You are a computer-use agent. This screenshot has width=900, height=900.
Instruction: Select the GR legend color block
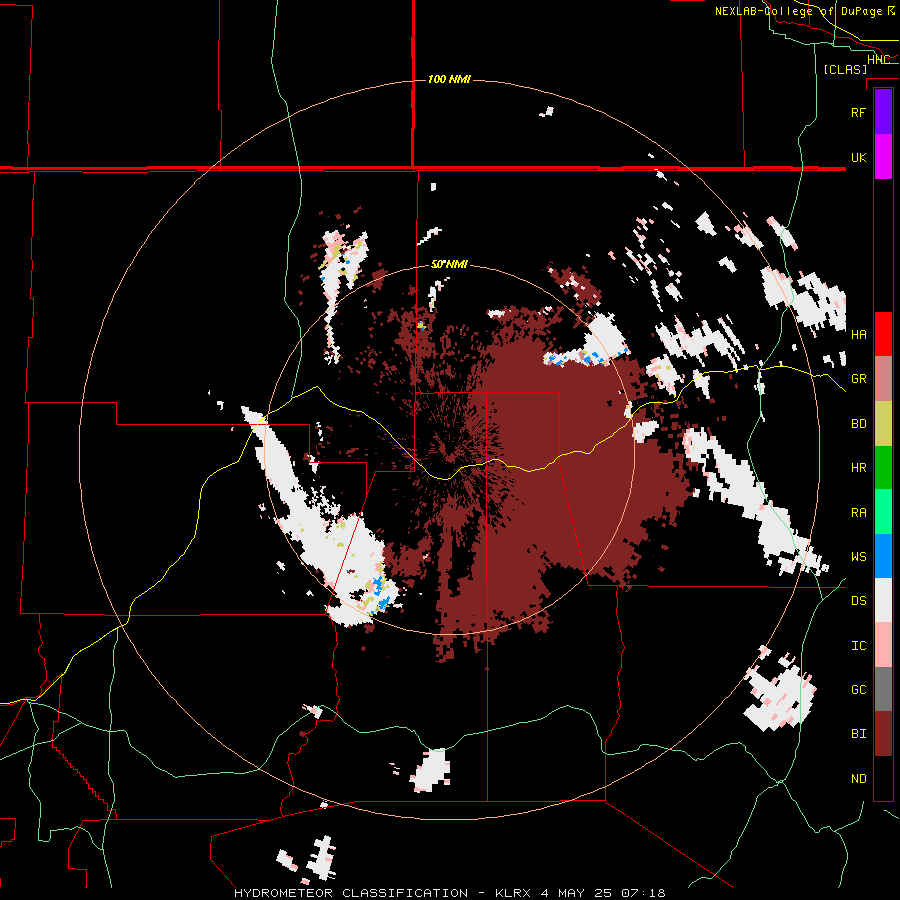pos(883,379)
